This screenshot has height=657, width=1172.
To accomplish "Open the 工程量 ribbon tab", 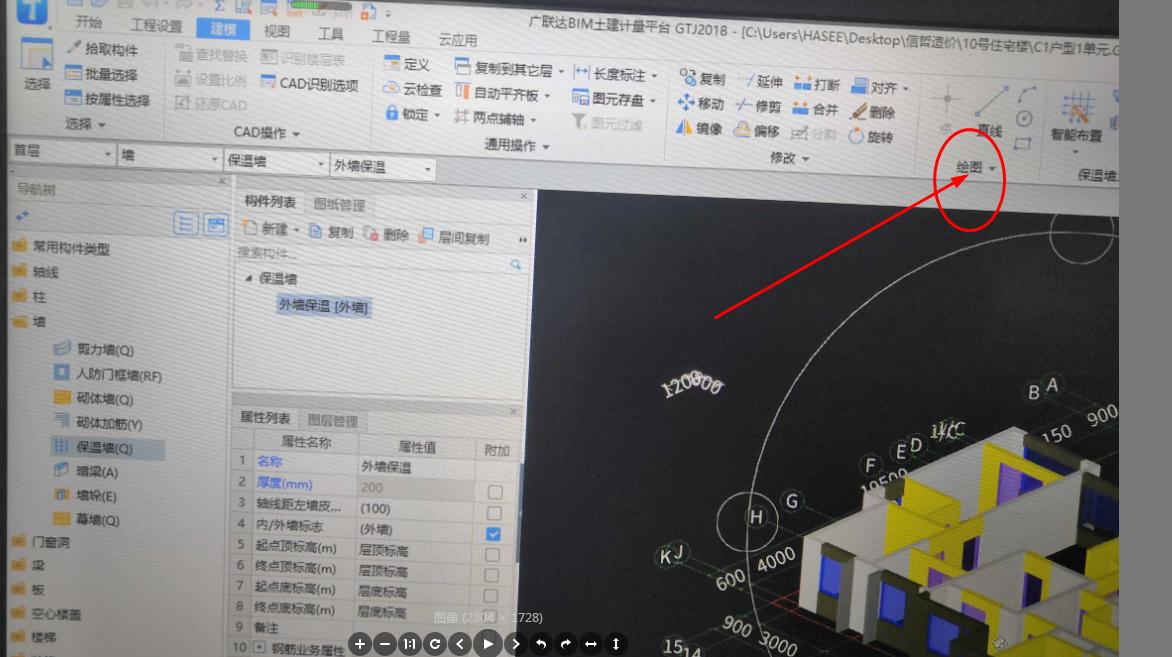I will (391, 37).
